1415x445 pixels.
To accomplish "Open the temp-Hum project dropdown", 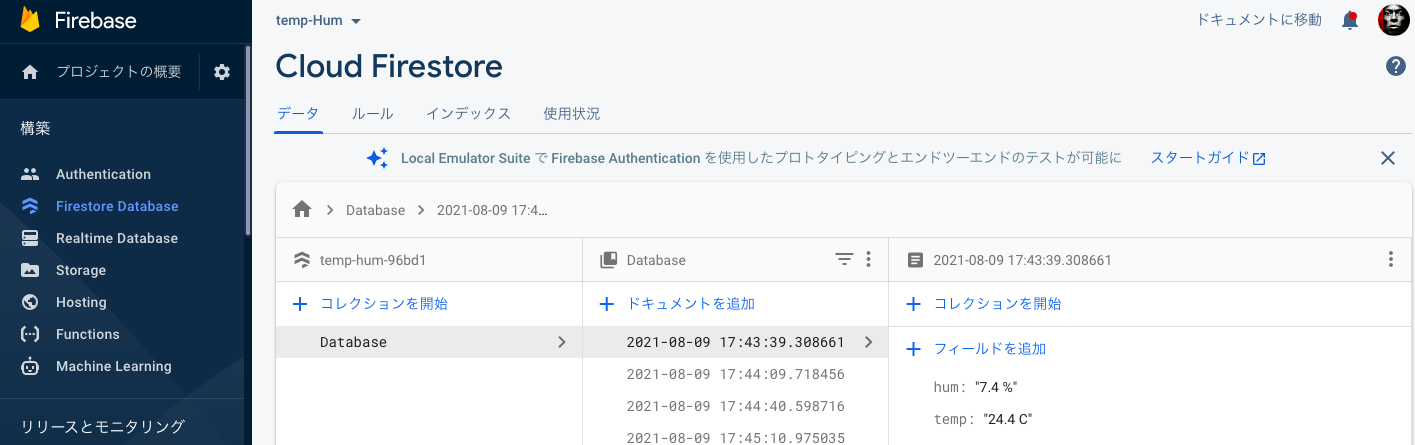I will (318, 20).
